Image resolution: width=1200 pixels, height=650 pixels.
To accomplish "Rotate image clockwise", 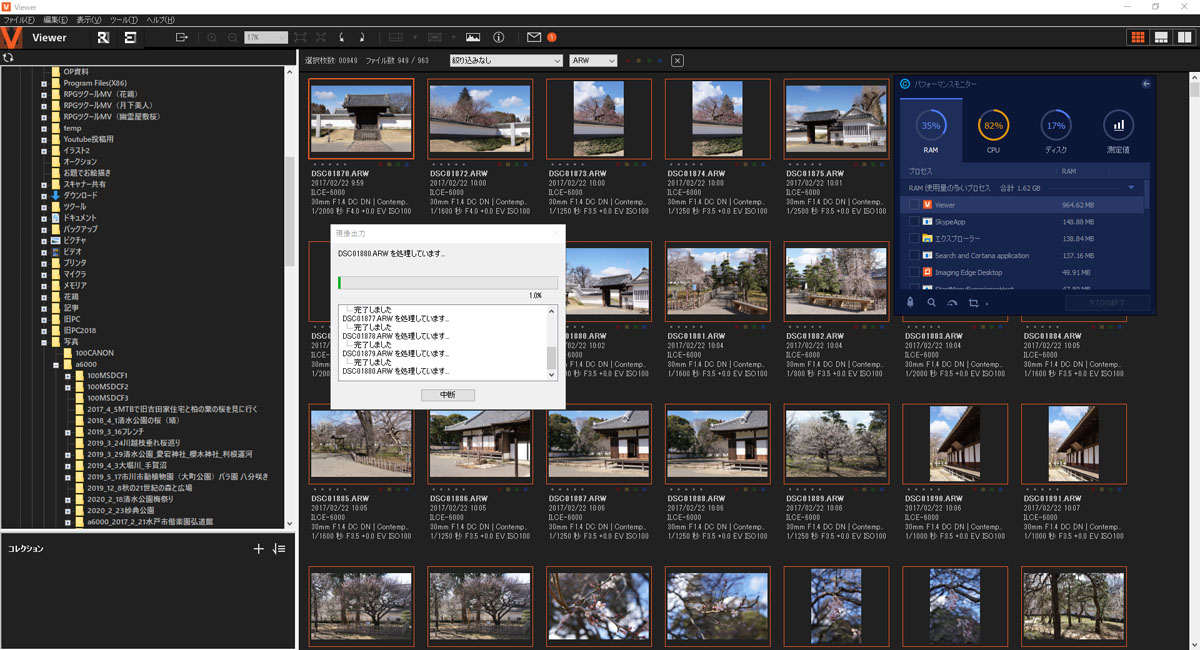I will pyautogui.click(x=360, y=38).
